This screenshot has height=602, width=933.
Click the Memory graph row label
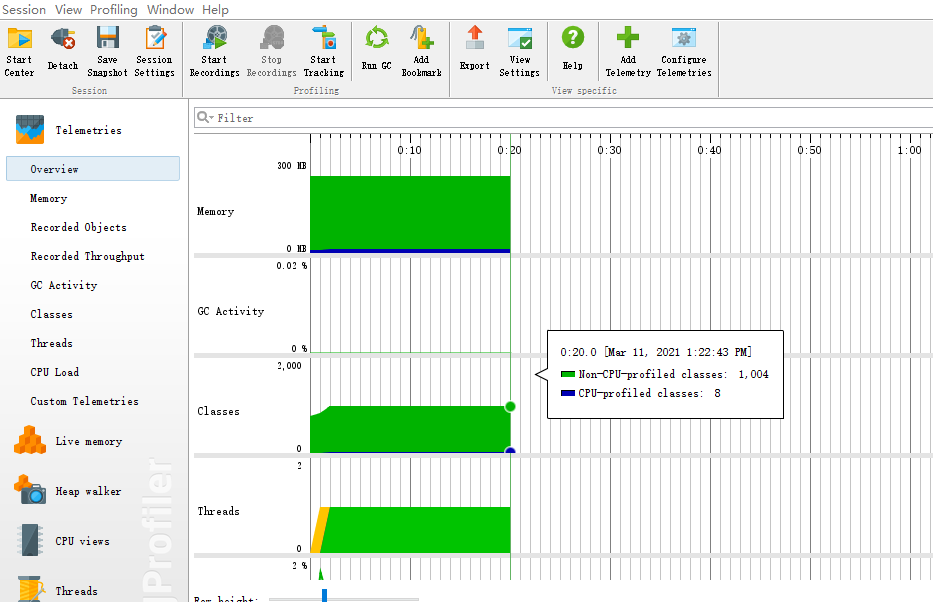pos(215,211)
